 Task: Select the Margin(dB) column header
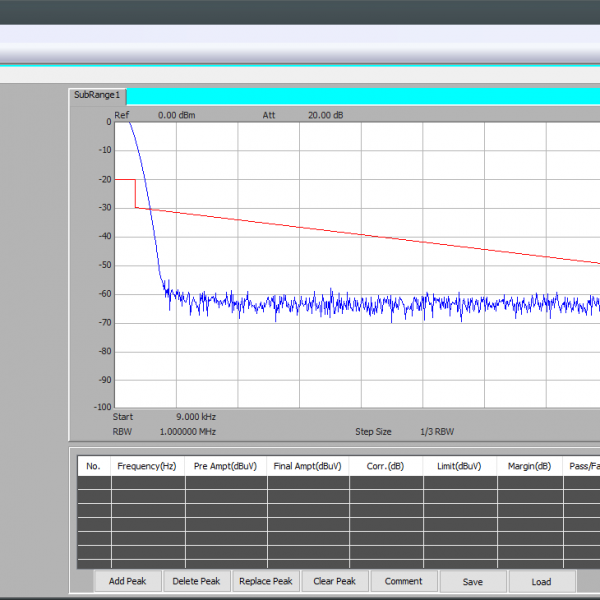click(529, 466)
